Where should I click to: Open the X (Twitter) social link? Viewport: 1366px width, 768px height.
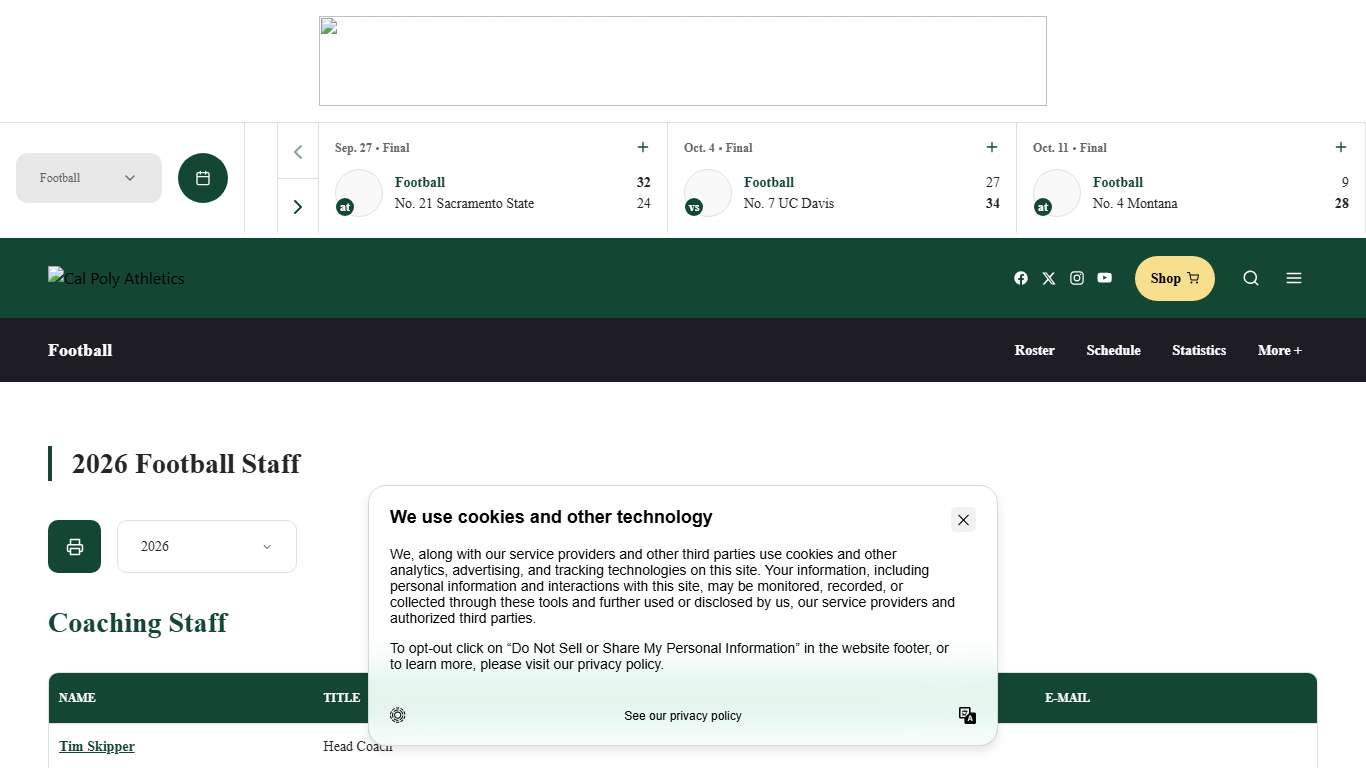1049,278
